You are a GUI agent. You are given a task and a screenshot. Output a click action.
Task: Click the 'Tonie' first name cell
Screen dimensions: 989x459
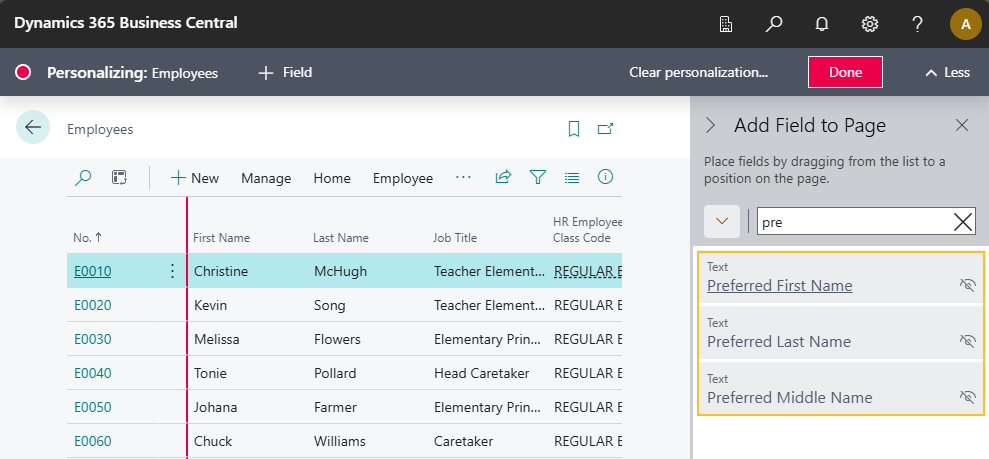click(x=210, y=373)
